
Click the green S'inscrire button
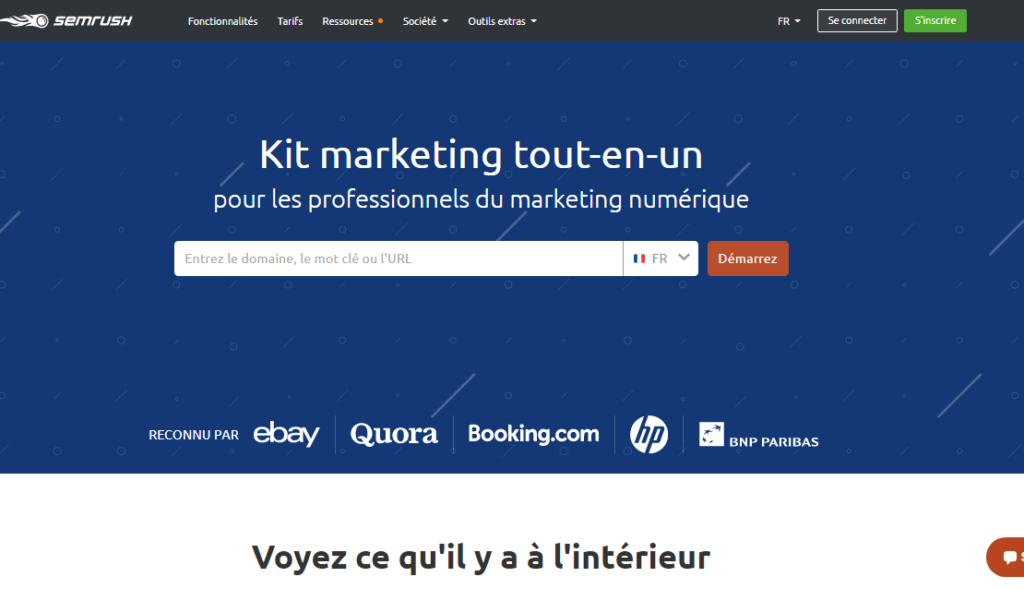(935, 21)
